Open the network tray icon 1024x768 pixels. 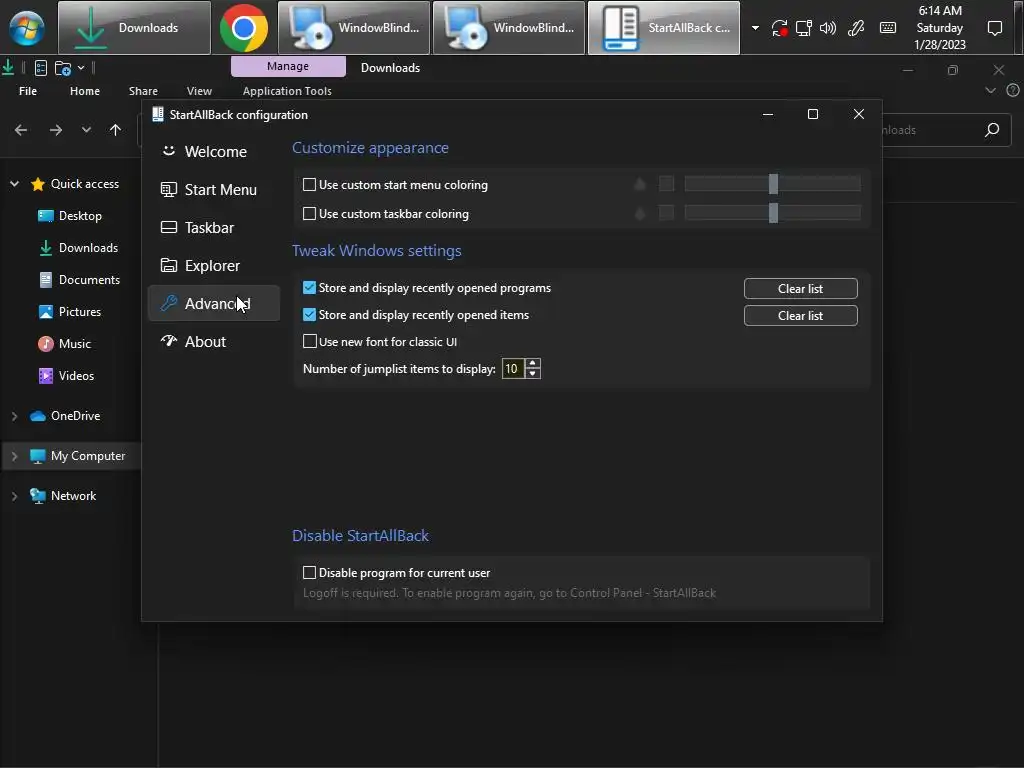click(803, 28)
